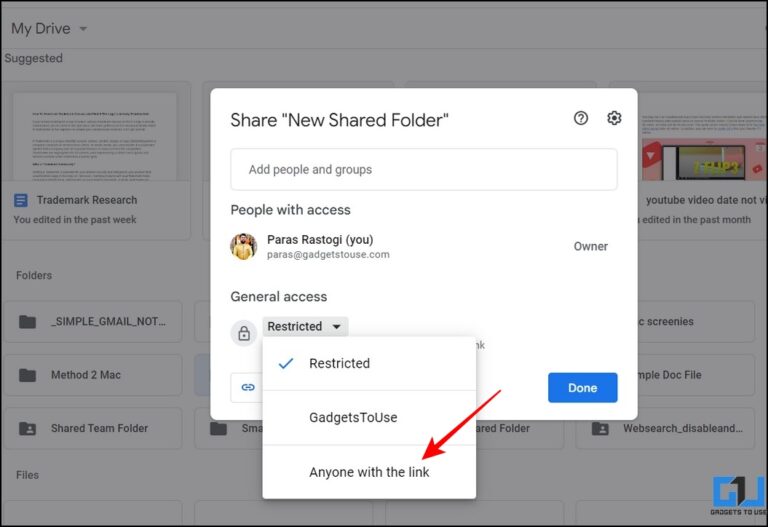
Task: Click the Files section heading
Action: pyautogui.click(x=27, y=475)
